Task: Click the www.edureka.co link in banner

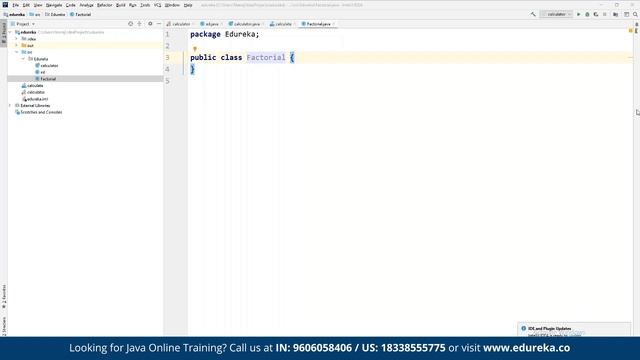Action: (x=527, y=348)
